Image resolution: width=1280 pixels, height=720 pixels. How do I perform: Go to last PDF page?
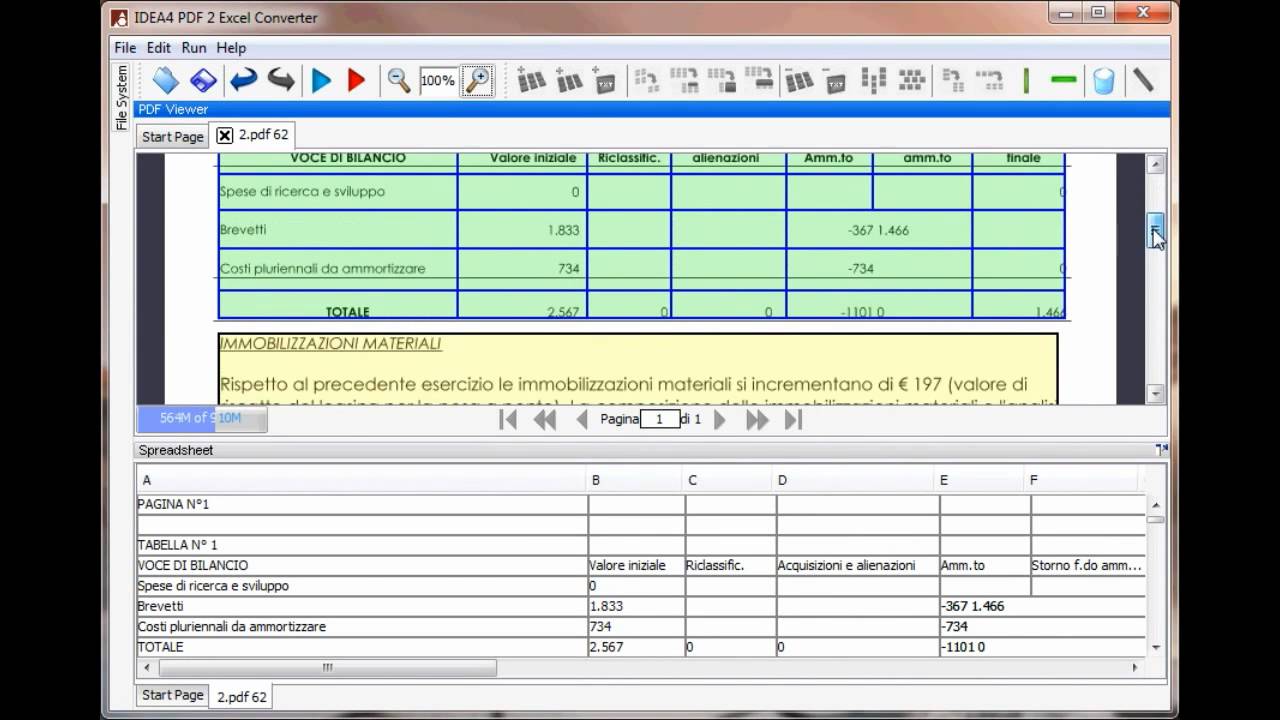coord(793,420)
